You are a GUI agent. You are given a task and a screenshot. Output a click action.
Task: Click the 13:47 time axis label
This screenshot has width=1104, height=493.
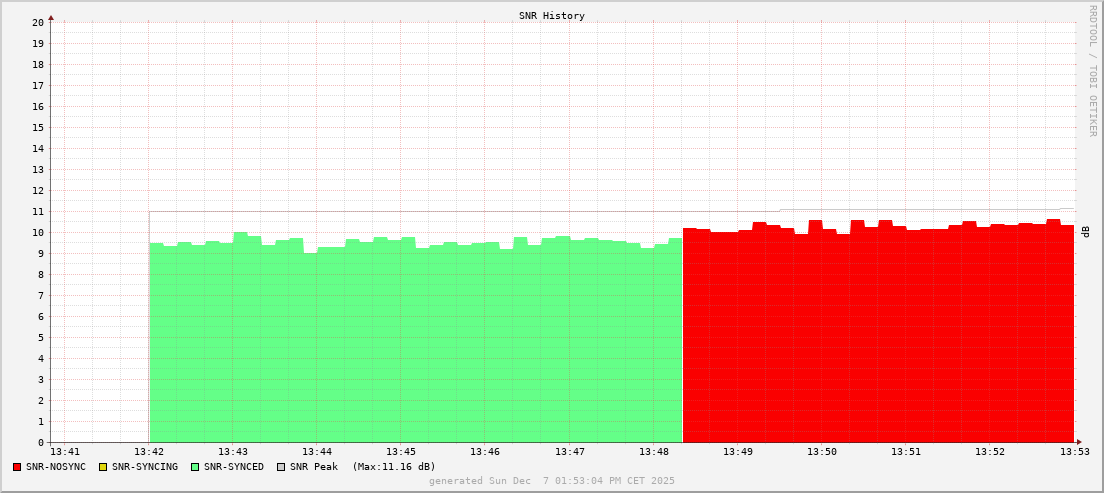(x=569, y=453)
